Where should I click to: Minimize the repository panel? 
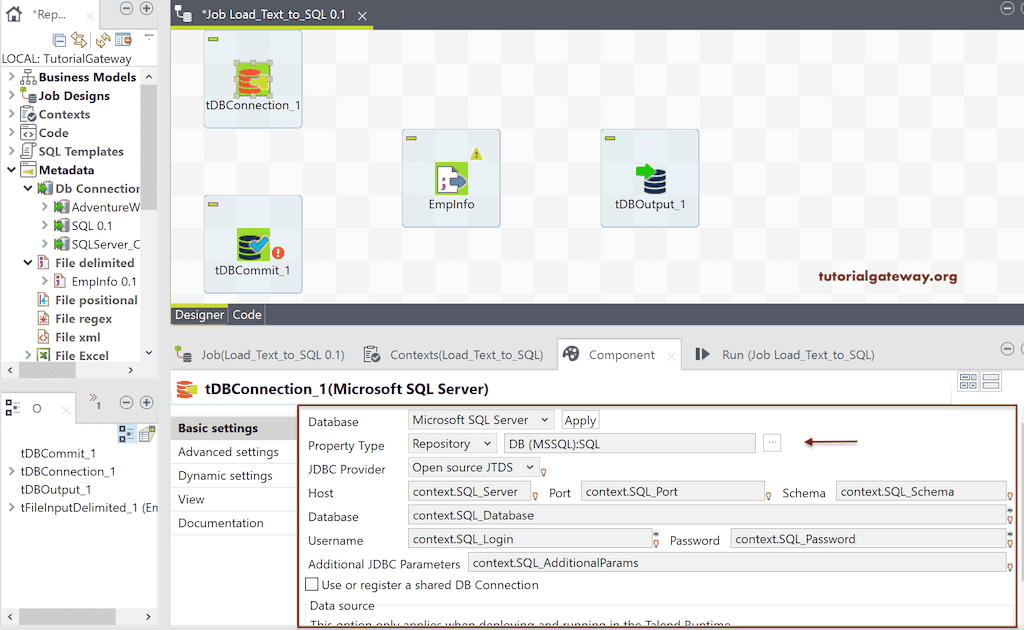point(127,8)
